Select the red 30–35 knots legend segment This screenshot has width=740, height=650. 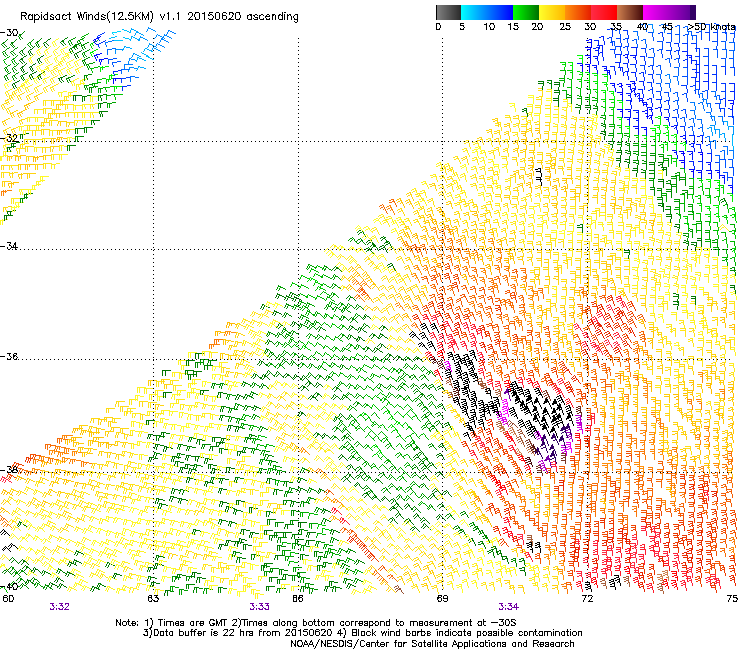coord(604,12)
